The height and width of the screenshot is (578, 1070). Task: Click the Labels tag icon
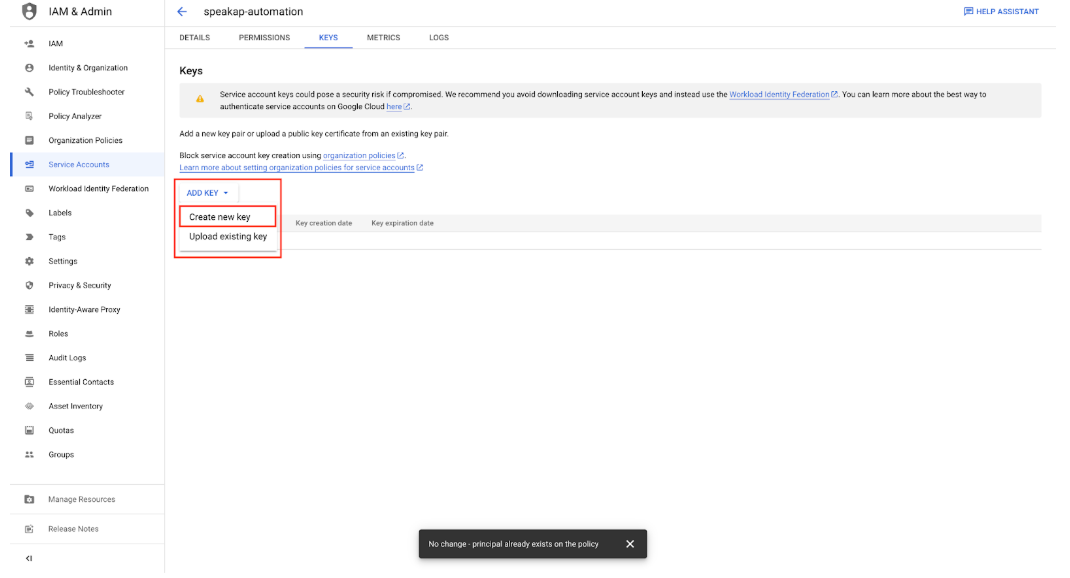tap(29, 213)
